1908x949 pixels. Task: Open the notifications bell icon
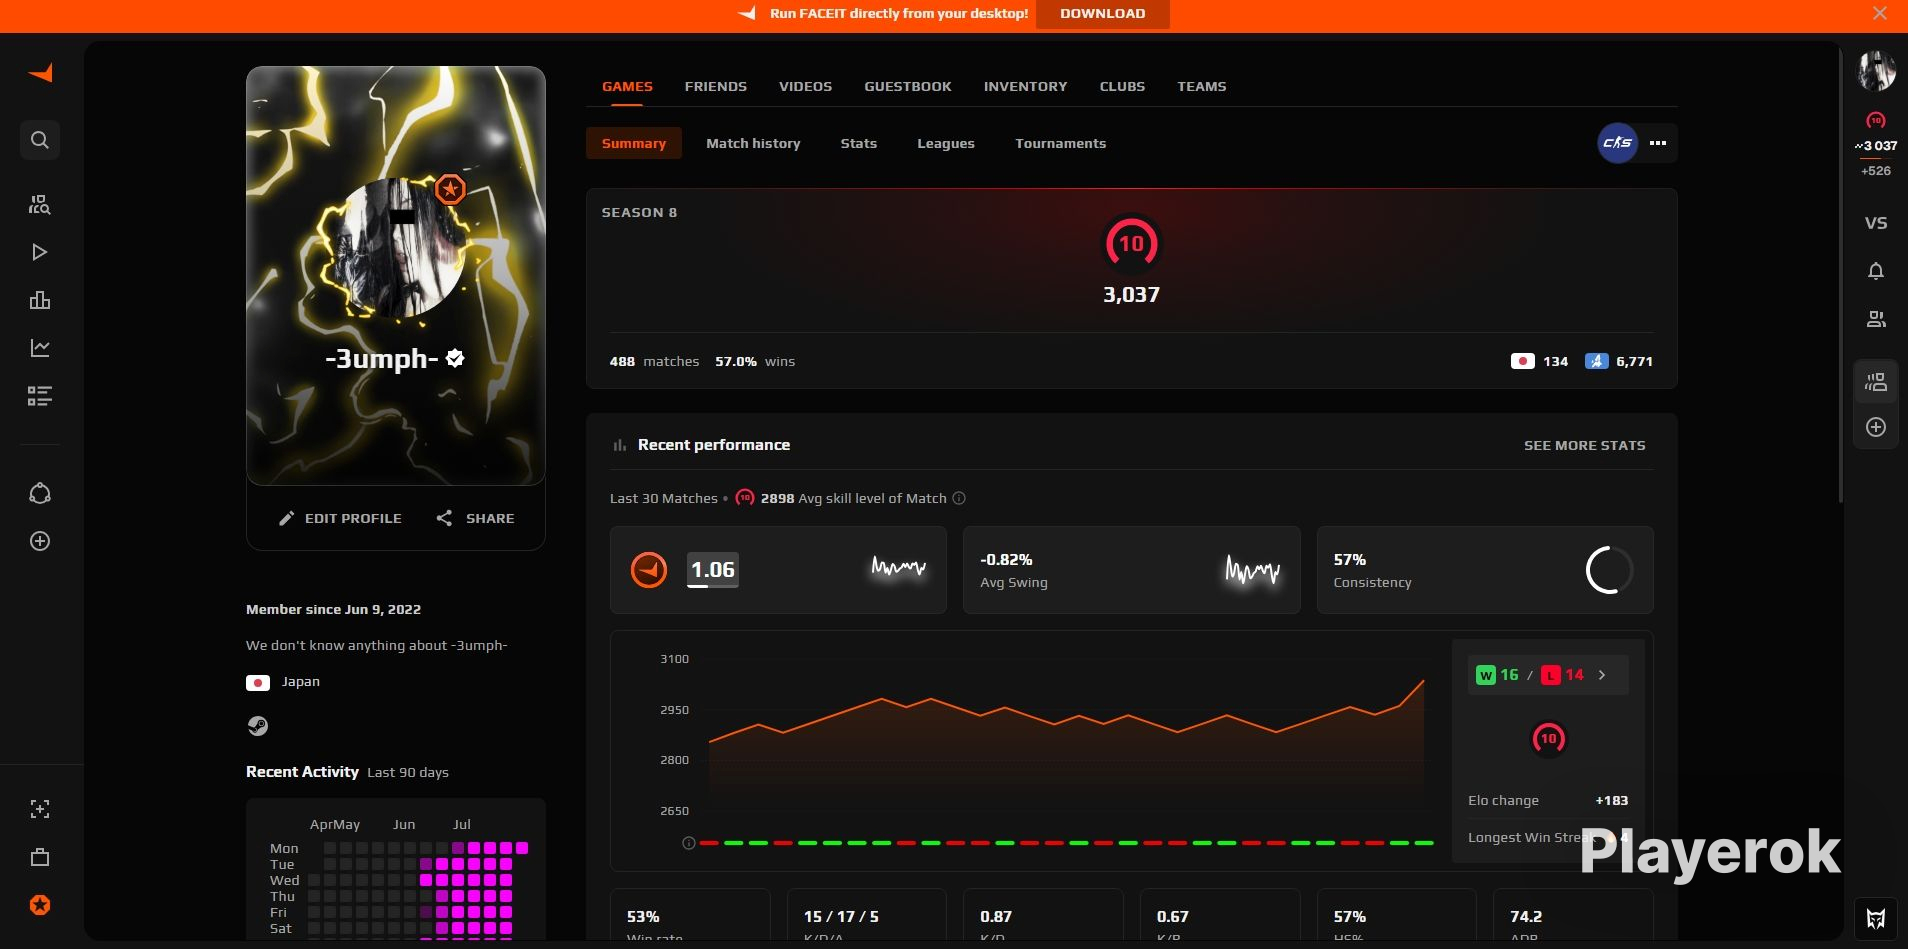[x=1876, y=271]
